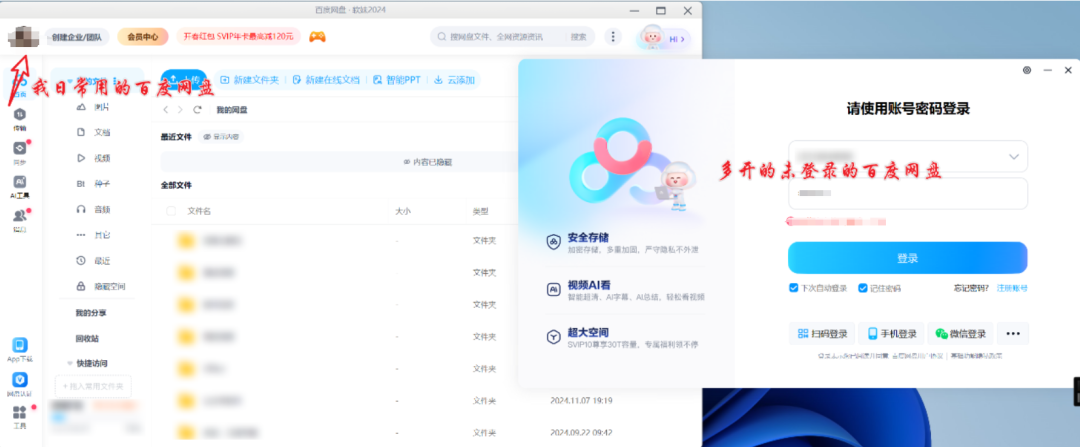This screenshot has width=1080, height=447.
Task: Click the password field in login window
Action: tap(908, 194)
